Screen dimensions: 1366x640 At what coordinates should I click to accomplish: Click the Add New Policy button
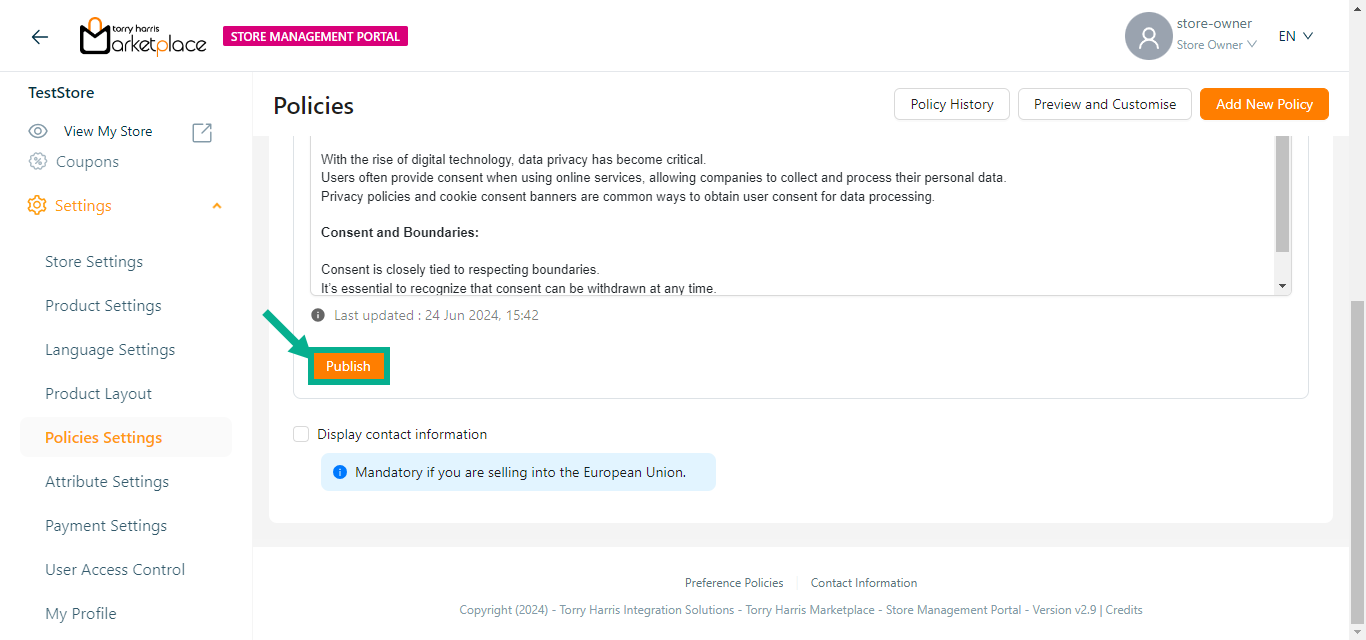coord(1264,104)
